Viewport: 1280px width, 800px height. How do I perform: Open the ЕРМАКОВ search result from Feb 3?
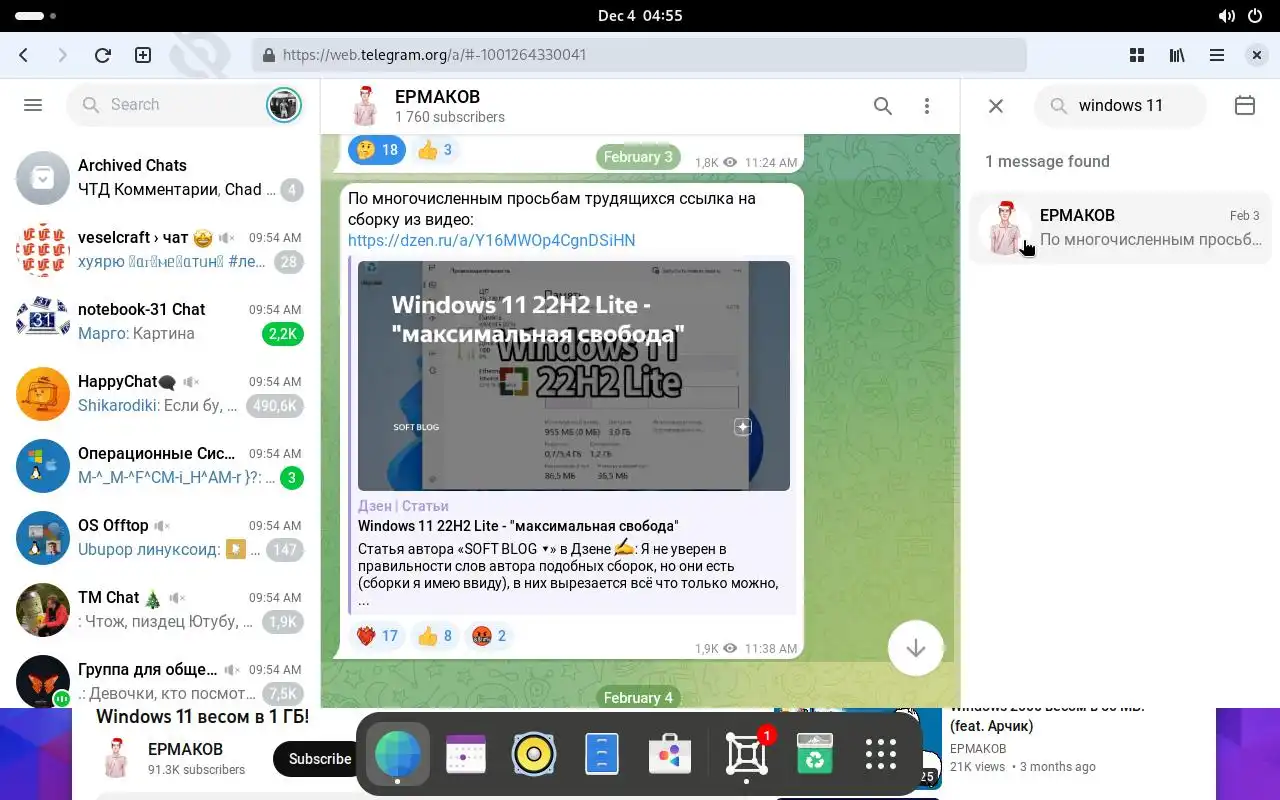[1120, 227]
